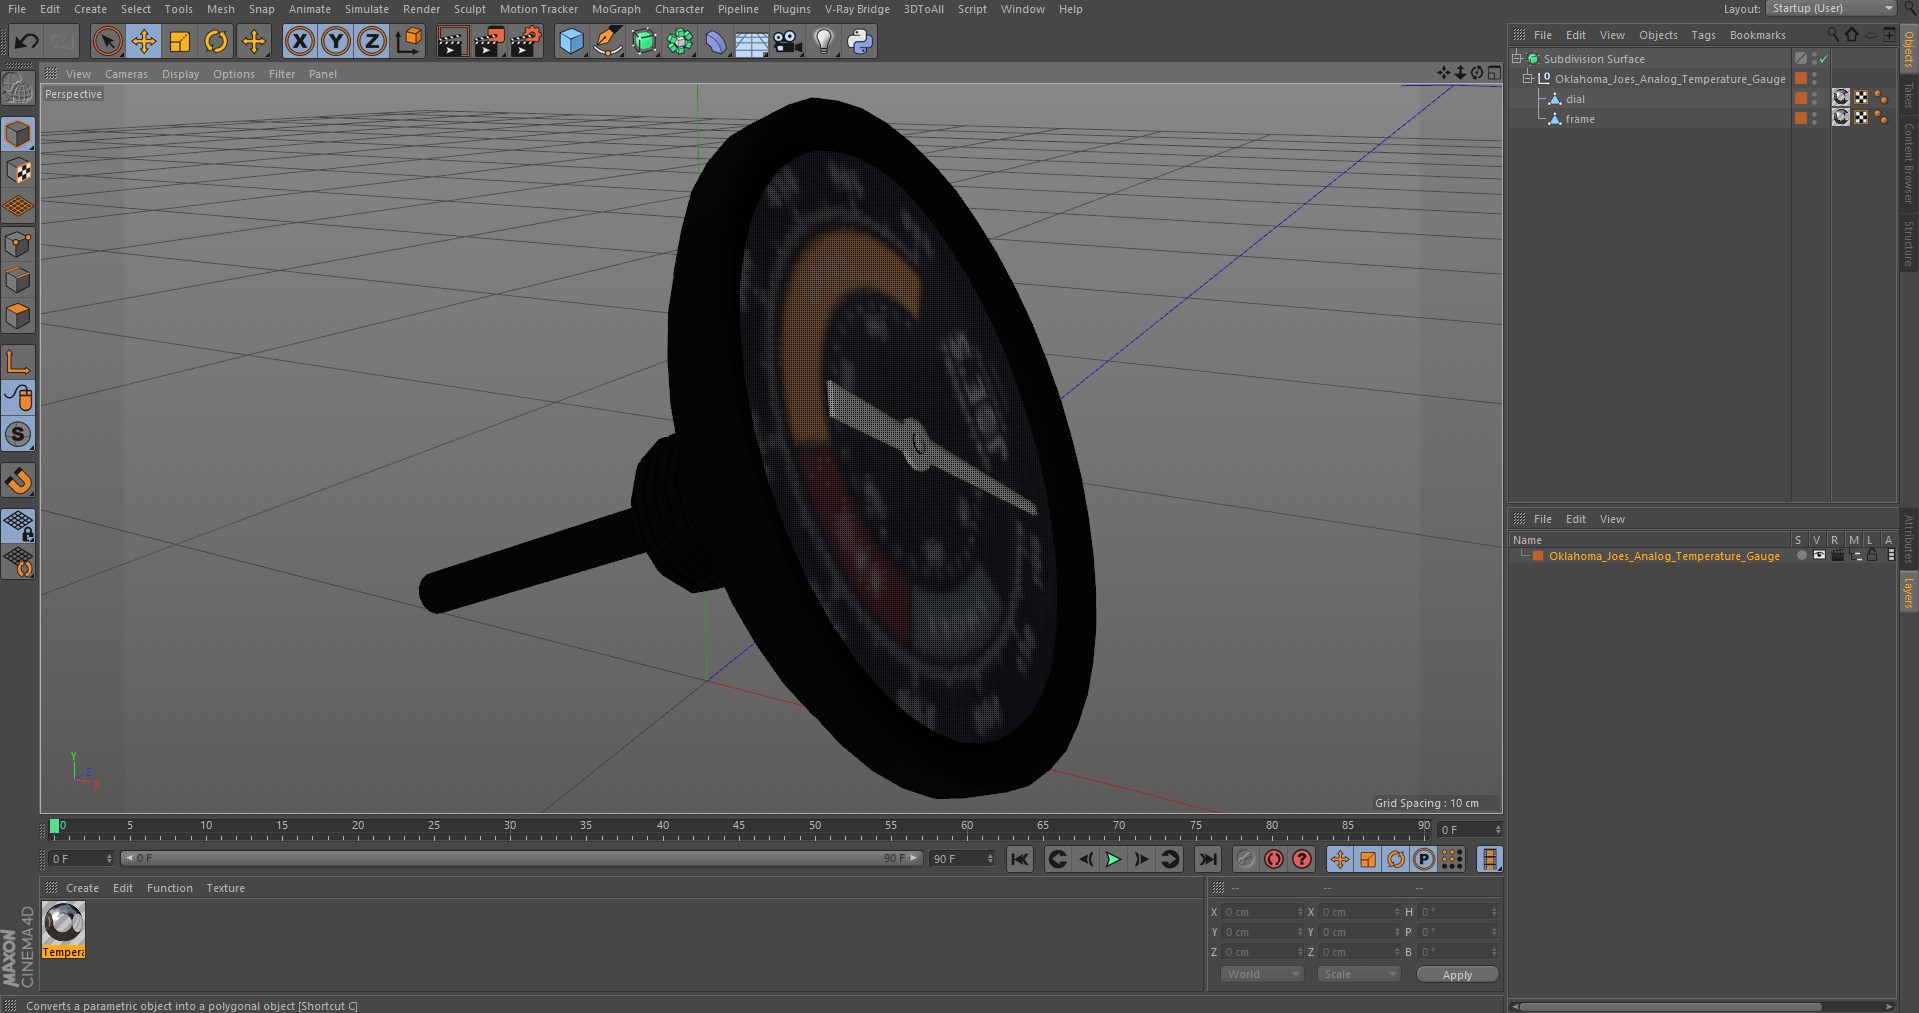This screenshot has width=1919, height=1013.
Task: Toggle Subdivision Surface enable checkmark
Action: (x=1824, y=59)
